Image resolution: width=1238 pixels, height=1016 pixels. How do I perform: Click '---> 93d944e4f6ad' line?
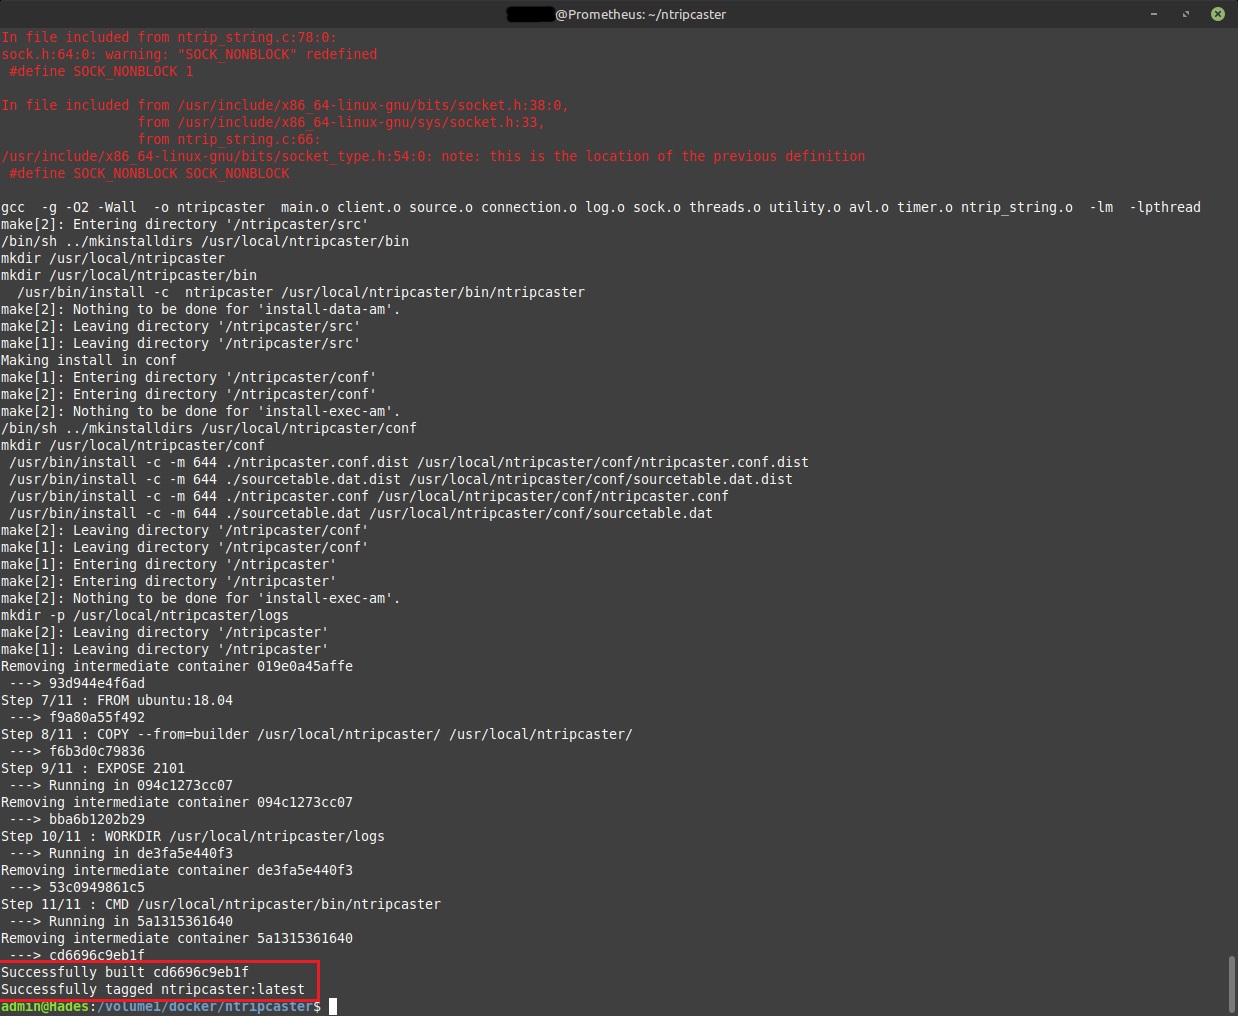pyautogui.click(x=77, y=683)
